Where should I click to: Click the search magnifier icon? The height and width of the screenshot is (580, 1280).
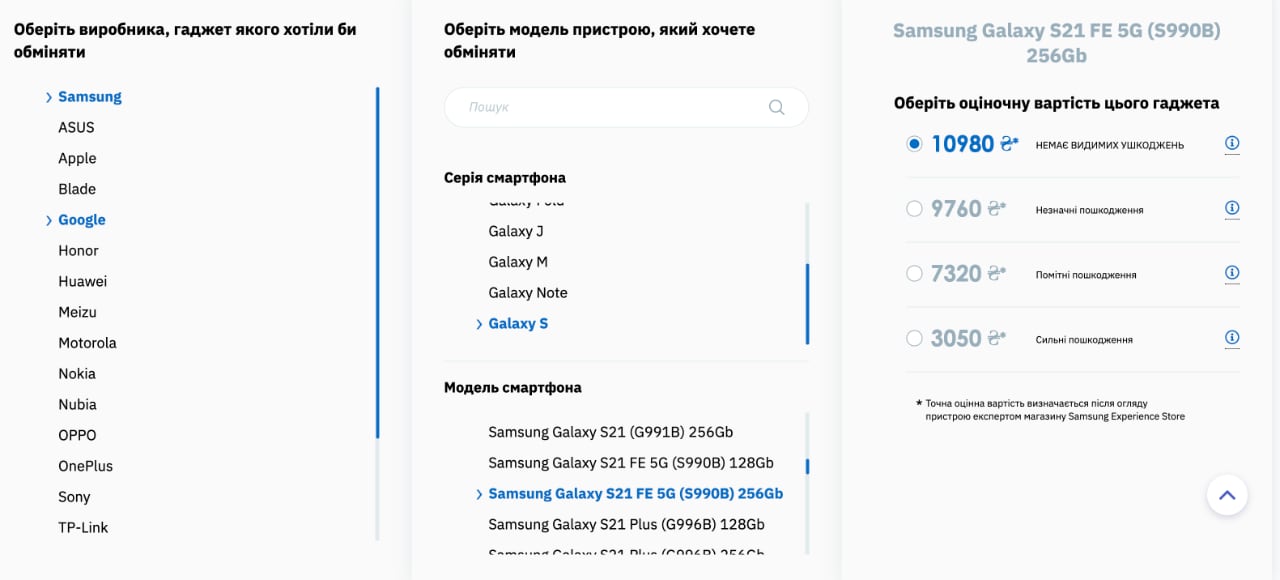pyautogui.click(x=776, y=107)
